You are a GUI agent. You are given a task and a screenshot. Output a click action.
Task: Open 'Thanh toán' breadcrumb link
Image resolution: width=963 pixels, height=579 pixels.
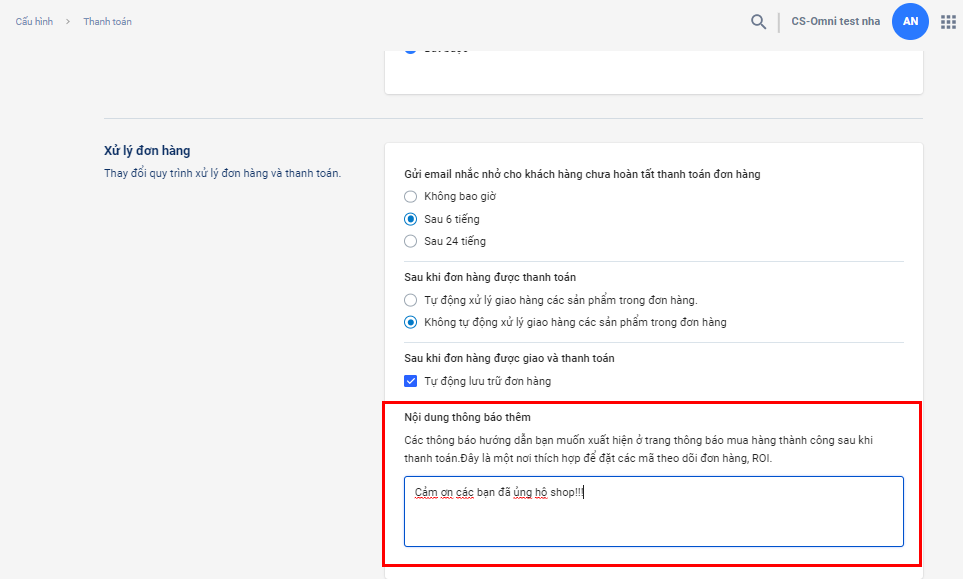click(107, 22)
